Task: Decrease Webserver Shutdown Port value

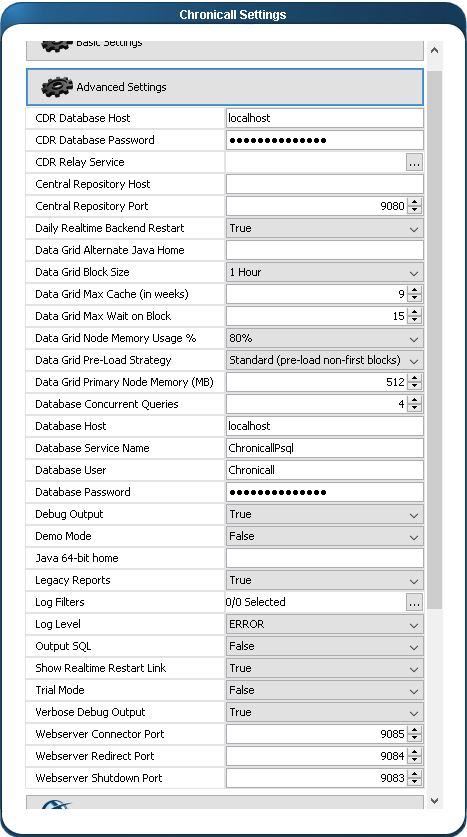Action: (415, 782)
